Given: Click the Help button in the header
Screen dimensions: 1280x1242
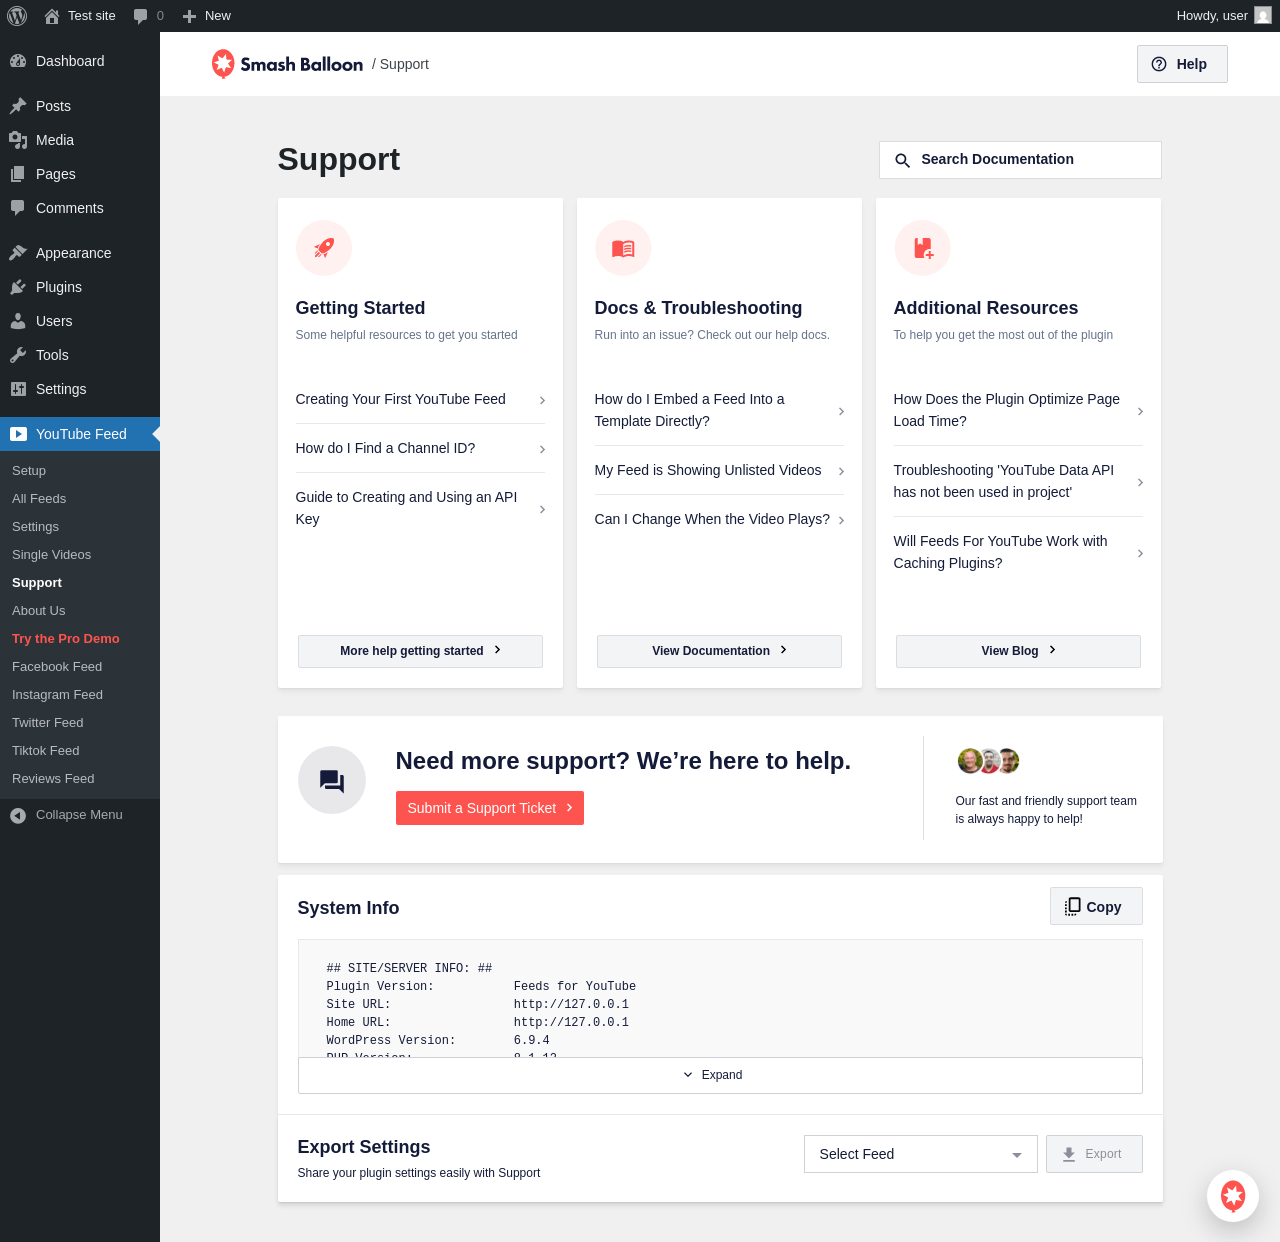Looking at the screenshot, I should pos(1182,64).
